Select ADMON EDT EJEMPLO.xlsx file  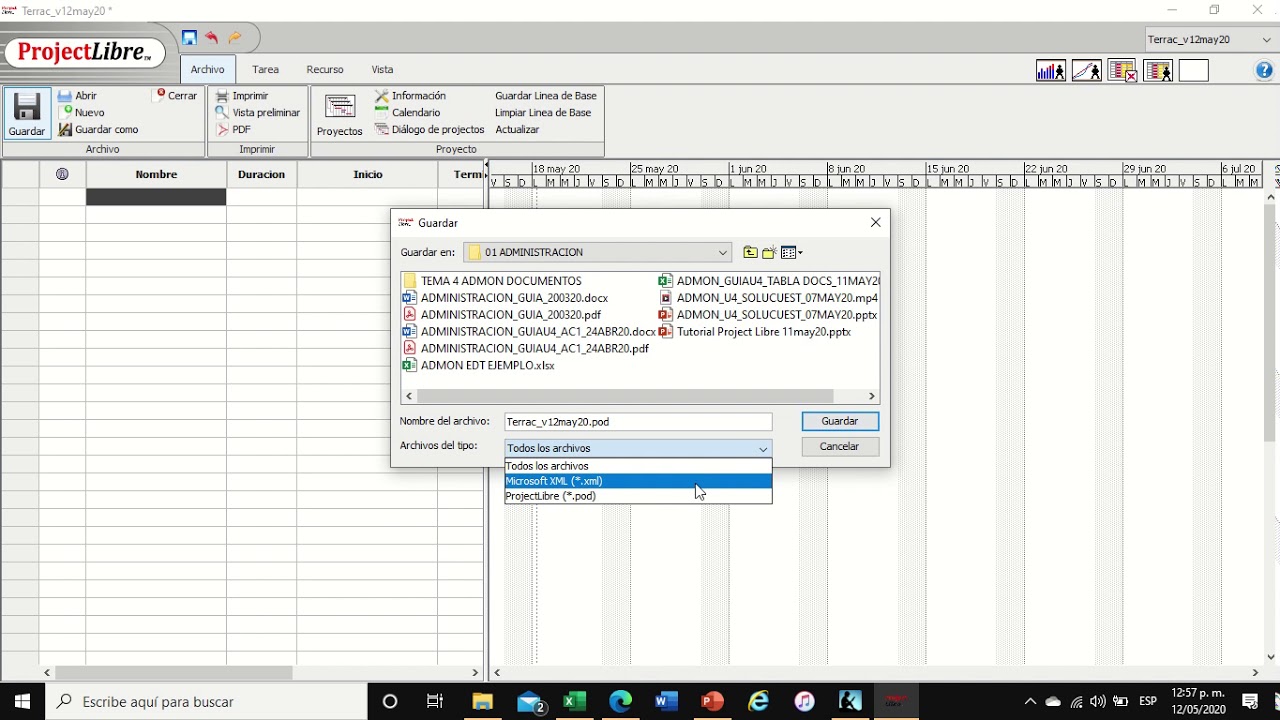[479, 366]
